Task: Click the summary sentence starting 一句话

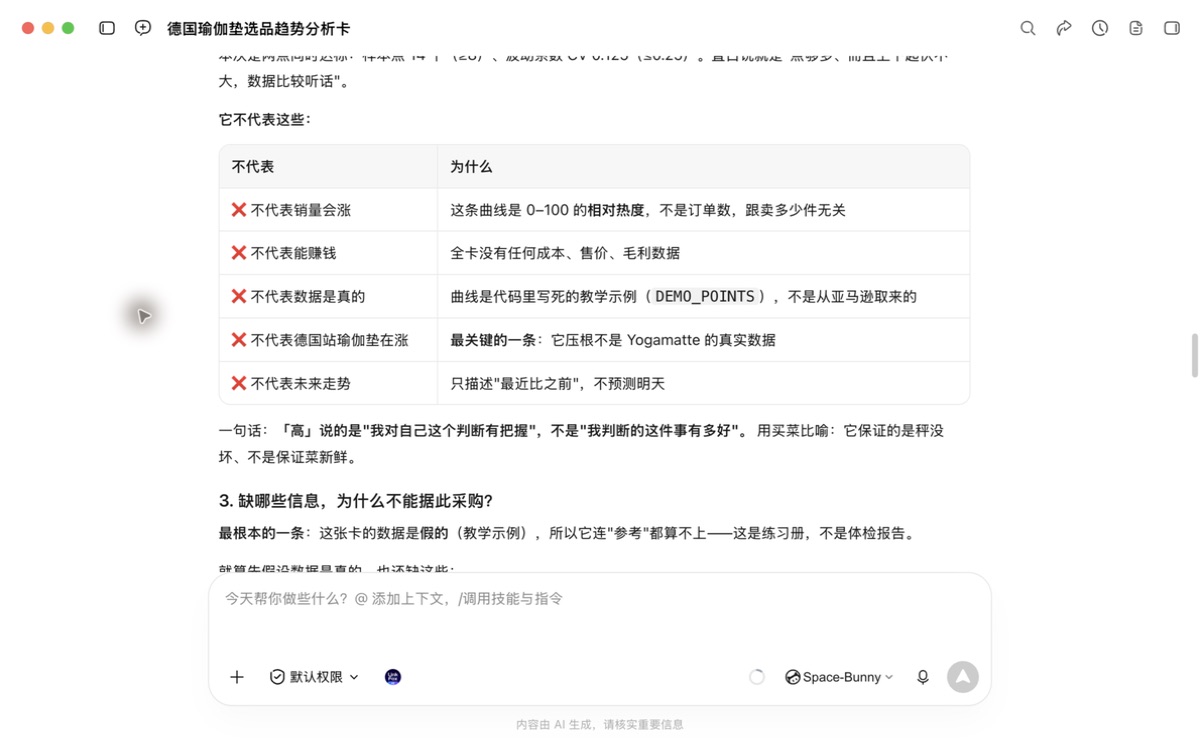Action: pyautogui.click(x=582, y=444)
